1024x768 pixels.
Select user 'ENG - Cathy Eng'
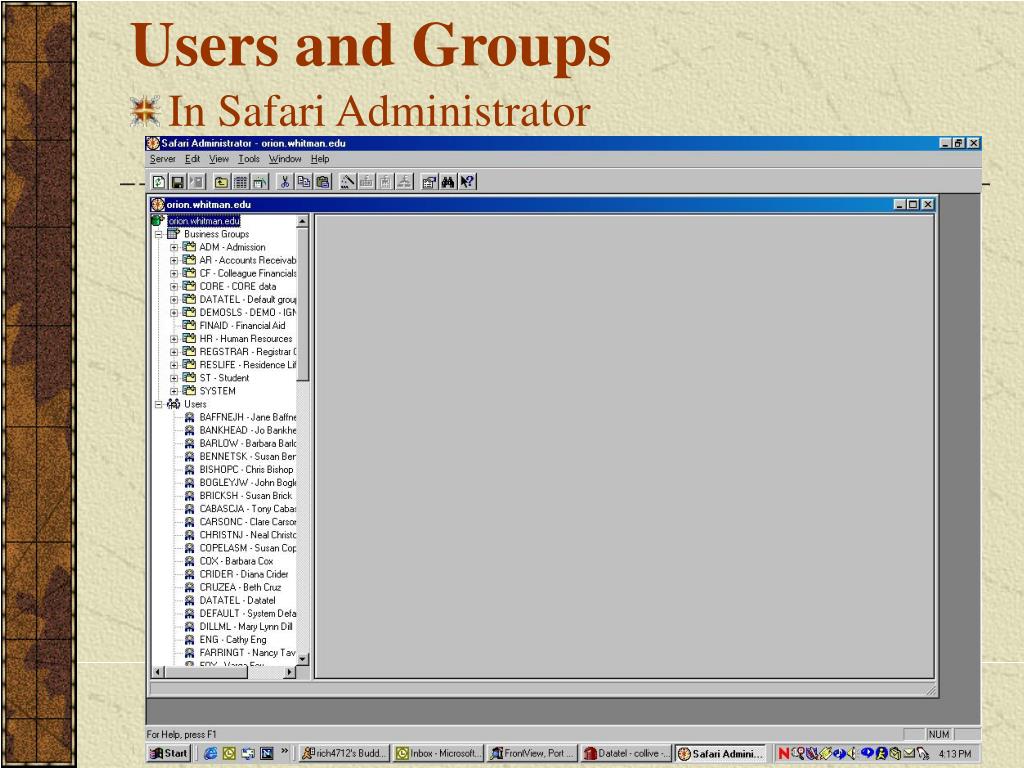coord(233,639)
